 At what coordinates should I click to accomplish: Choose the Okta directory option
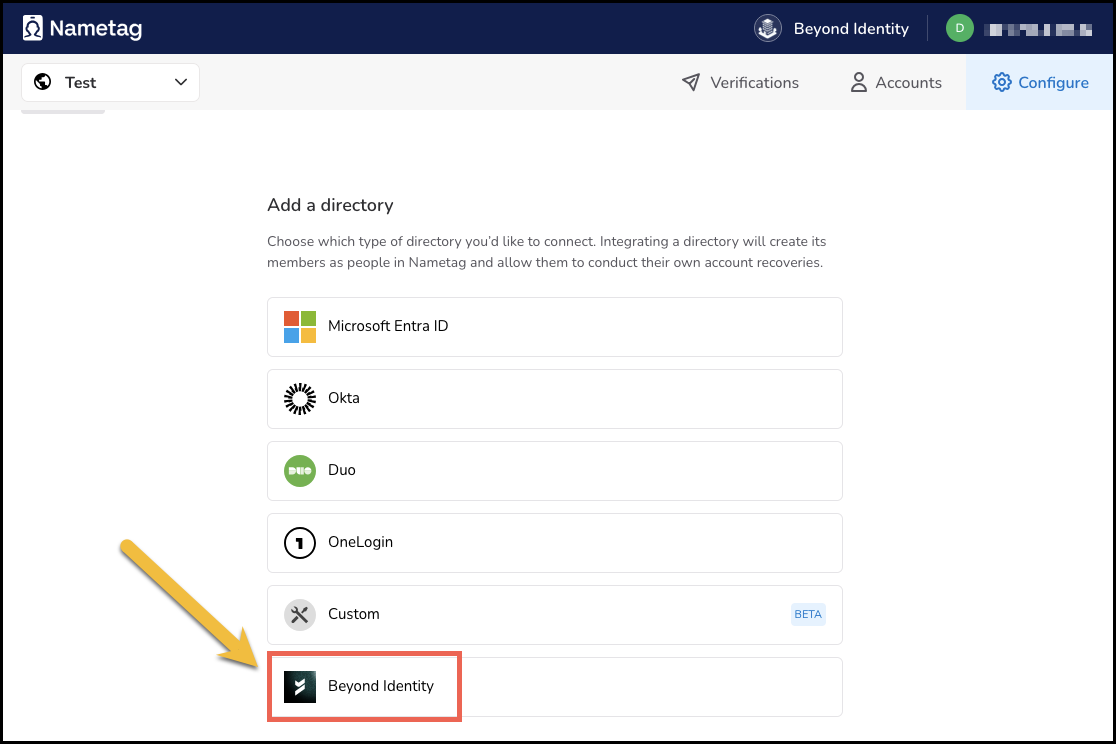click(x=555, y=398)
